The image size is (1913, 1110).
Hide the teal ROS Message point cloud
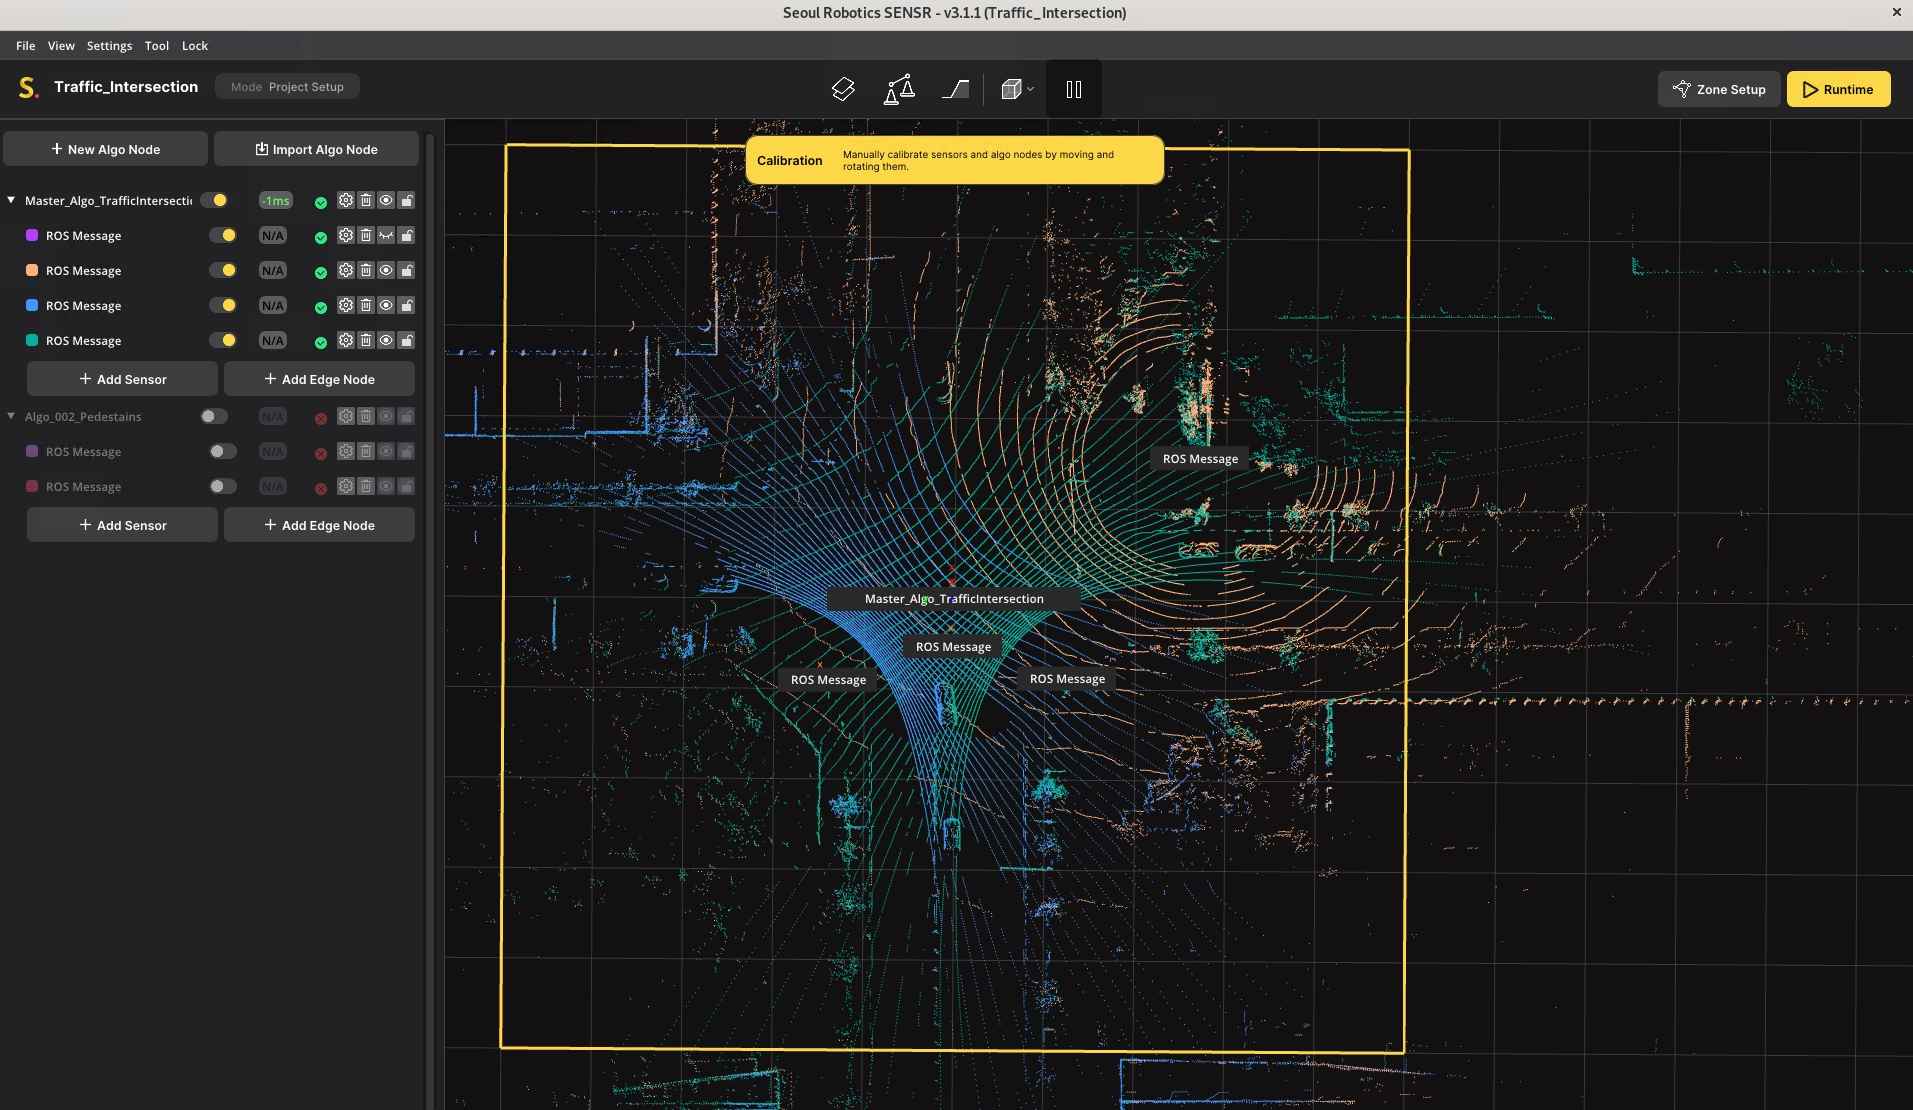tap(386, 340)
